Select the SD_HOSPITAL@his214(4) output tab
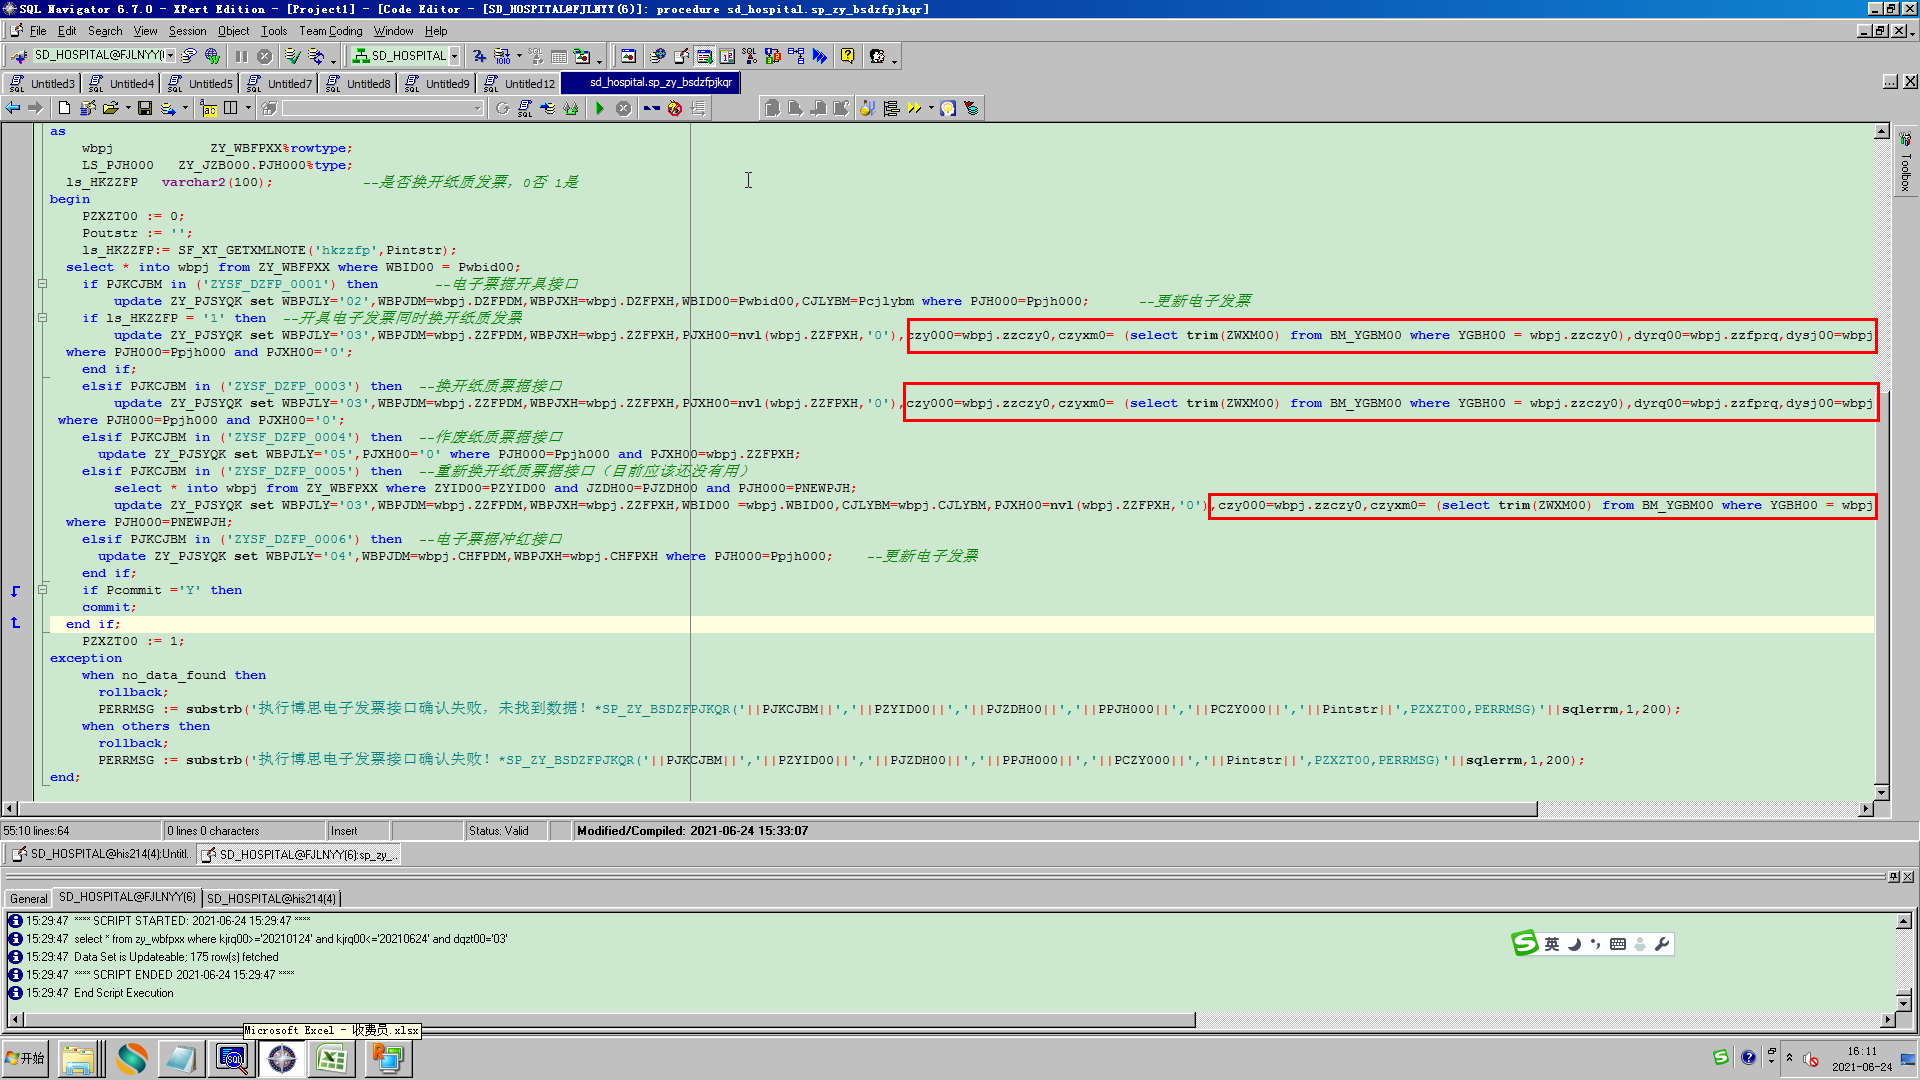The image size is (1920, 1080). pos(271,898)
